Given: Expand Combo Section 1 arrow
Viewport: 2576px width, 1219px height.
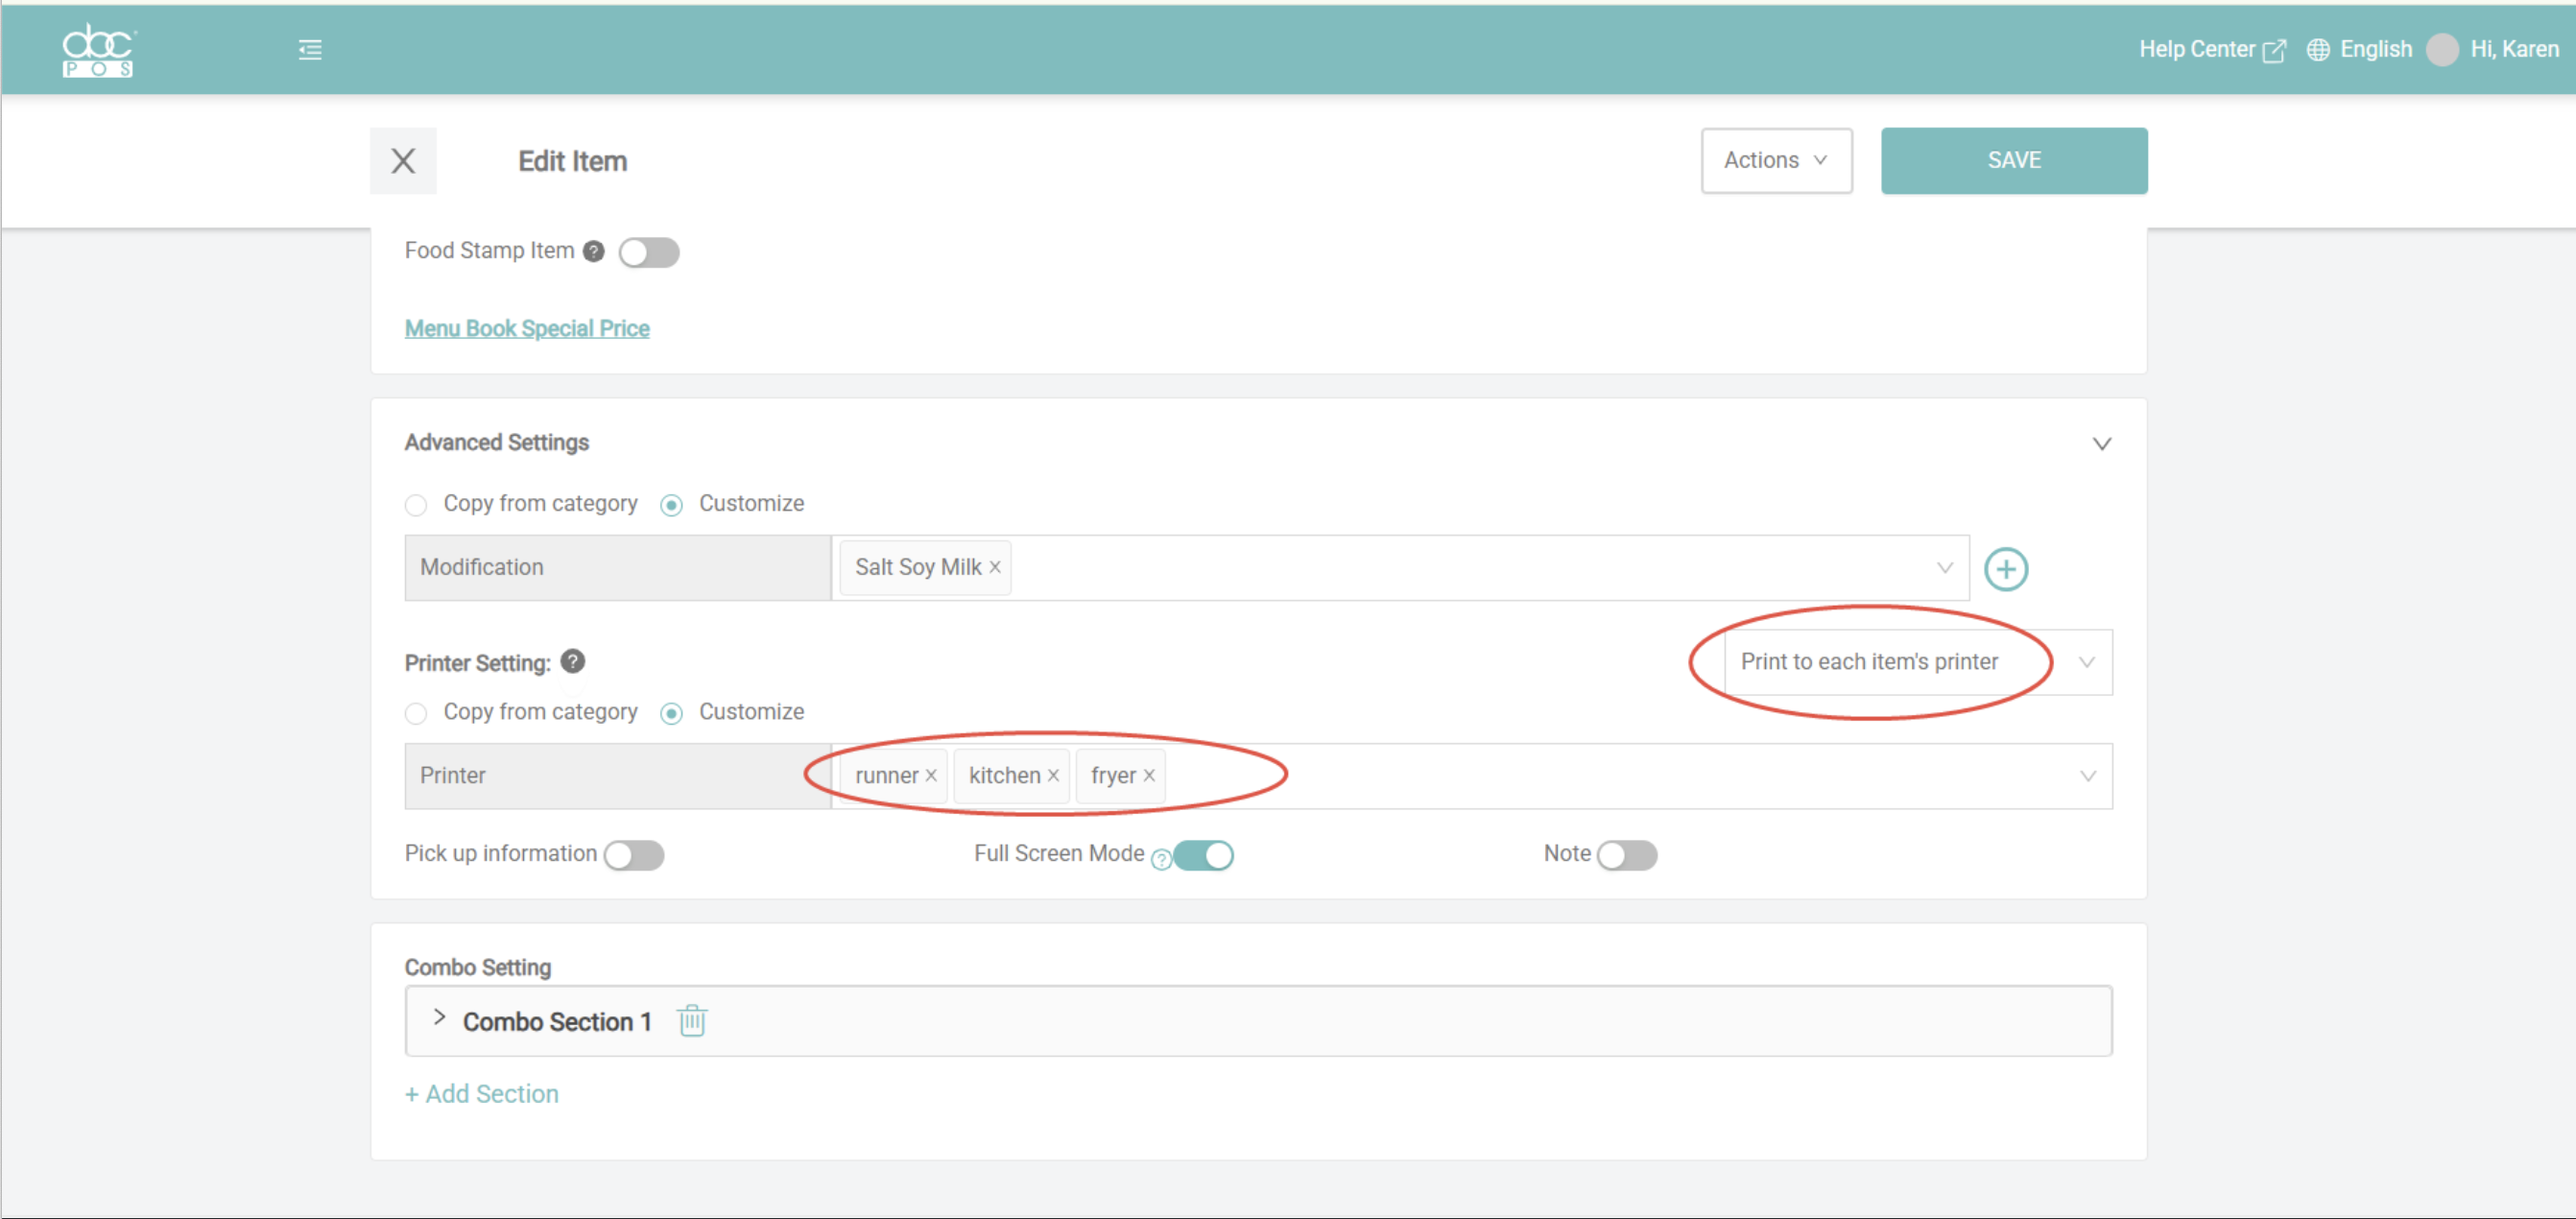Looking at the screenshot, I should [439, 1017].
